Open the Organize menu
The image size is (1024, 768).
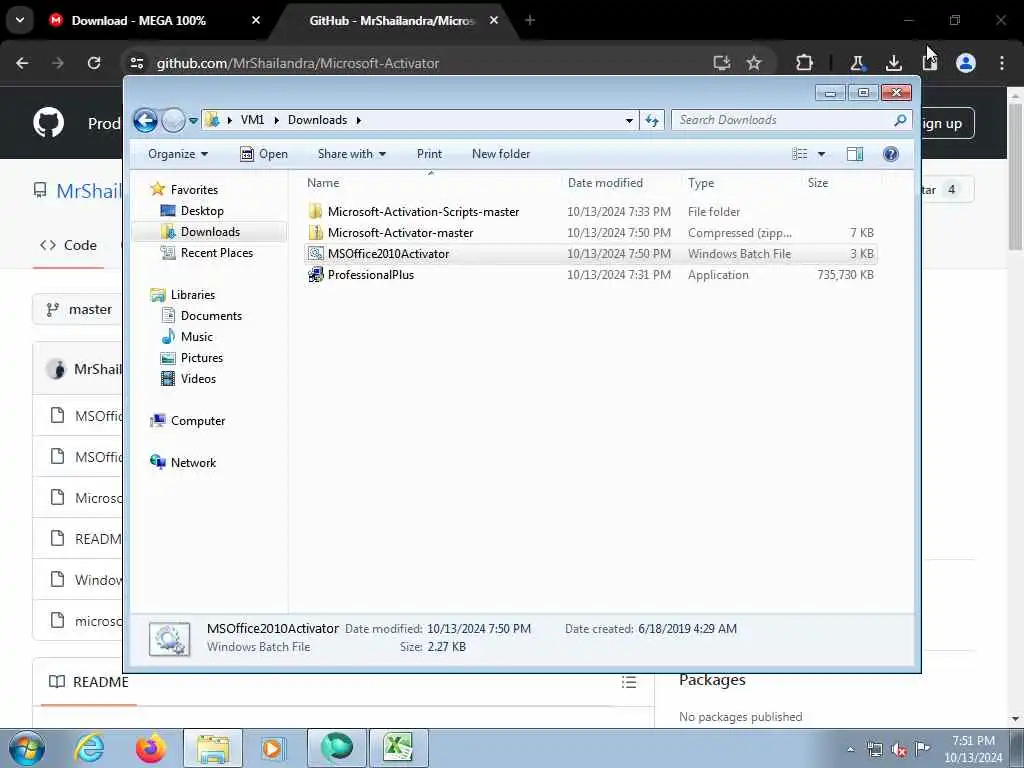coord(178,154)
